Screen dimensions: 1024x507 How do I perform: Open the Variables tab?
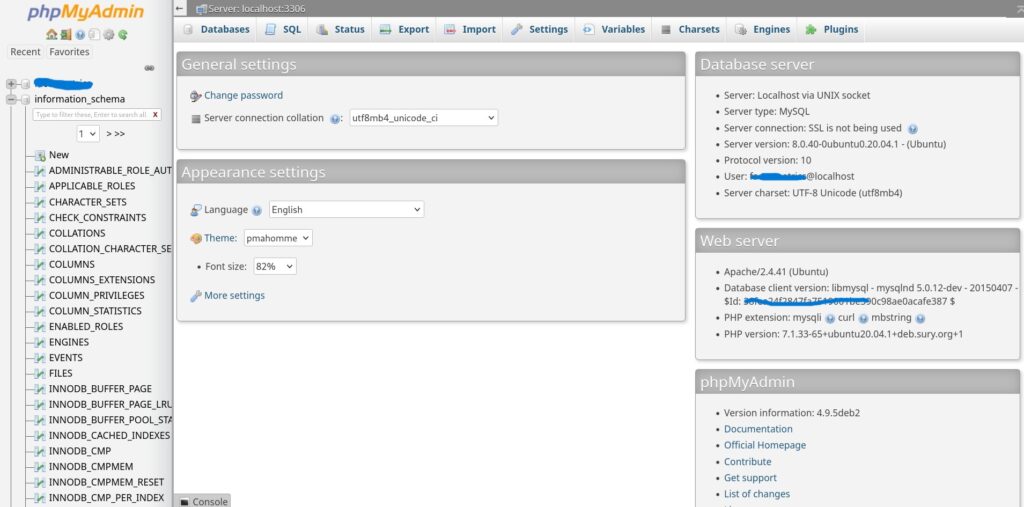click(614, 29)
